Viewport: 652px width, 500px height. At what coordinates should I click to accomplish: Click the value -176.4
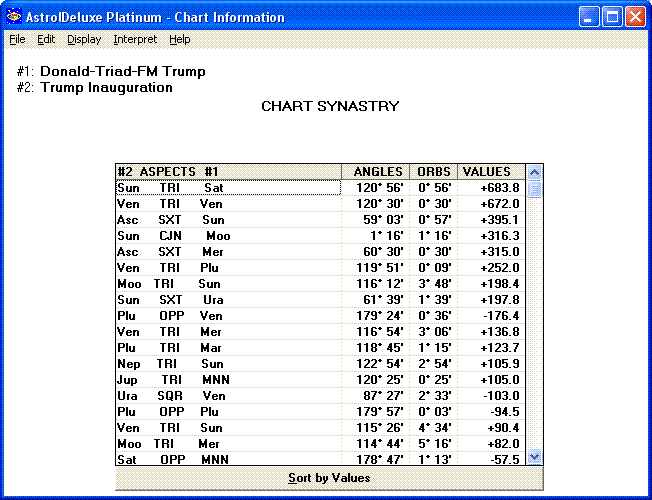tap(501, 316)
